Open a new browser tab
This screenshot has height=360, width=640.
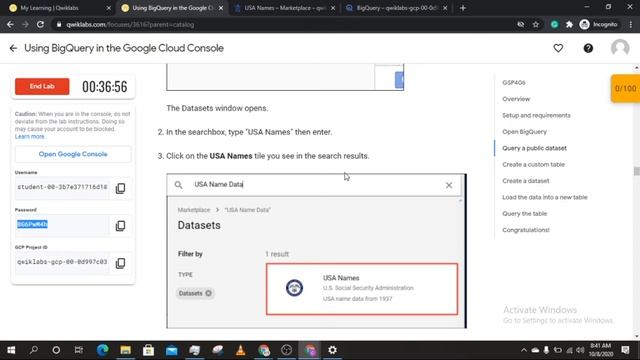click(463, 8)
